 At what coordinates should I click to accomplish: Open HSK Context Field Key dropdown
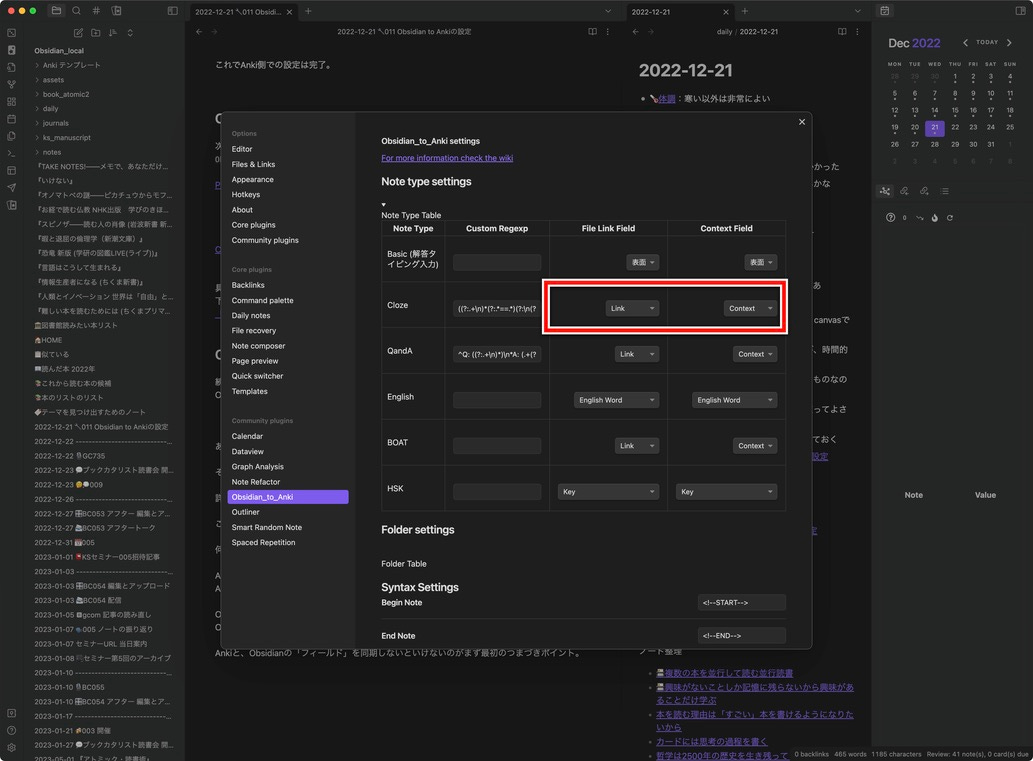point(726,492)
